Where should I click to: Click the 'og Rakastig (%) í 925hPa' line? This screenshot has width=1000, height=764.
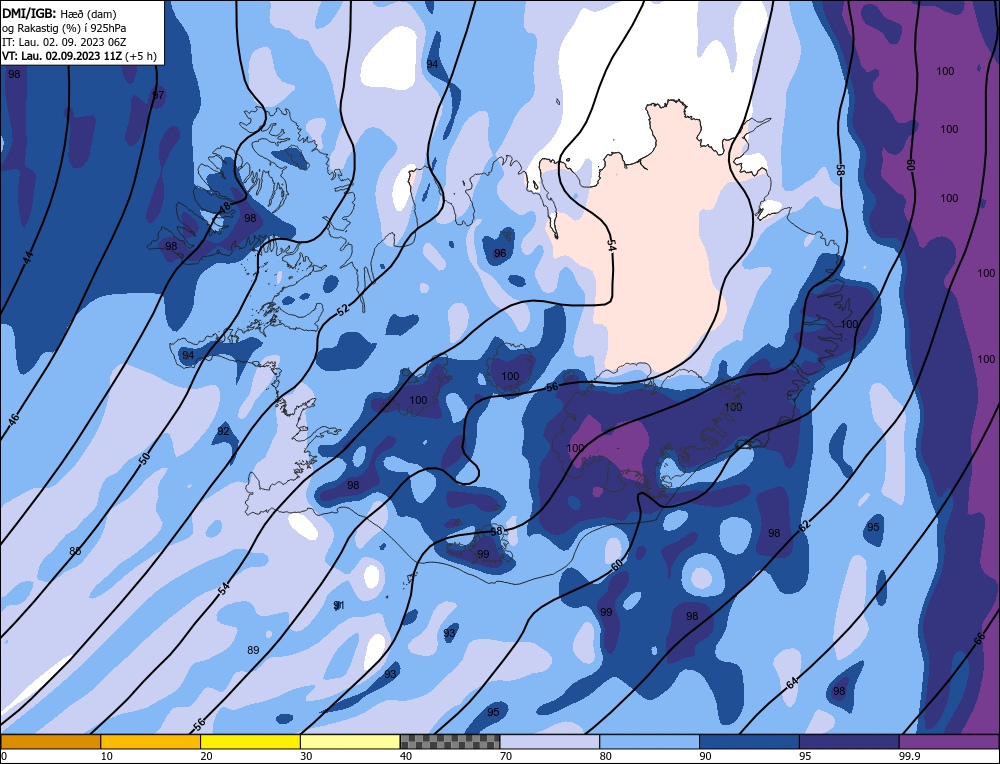[x=64, y=28]
